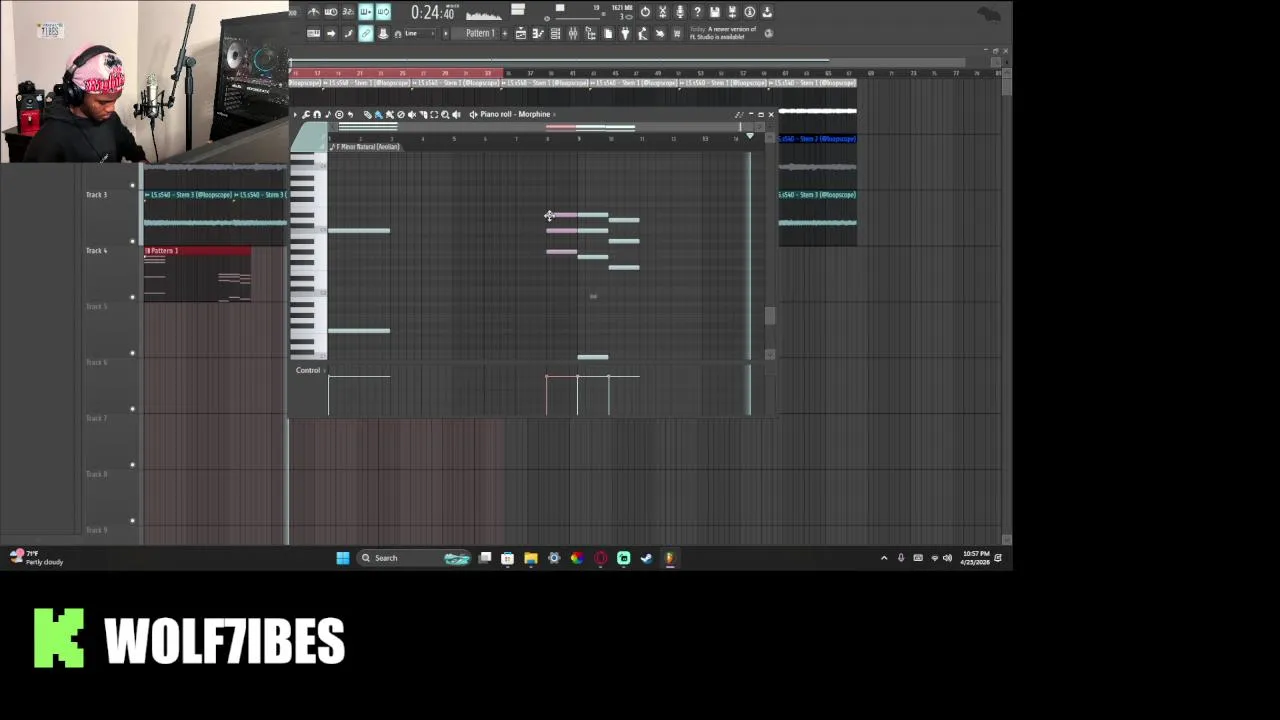Toggle blend recording overdub
The image size is (1280, 720).
(366, 12)
